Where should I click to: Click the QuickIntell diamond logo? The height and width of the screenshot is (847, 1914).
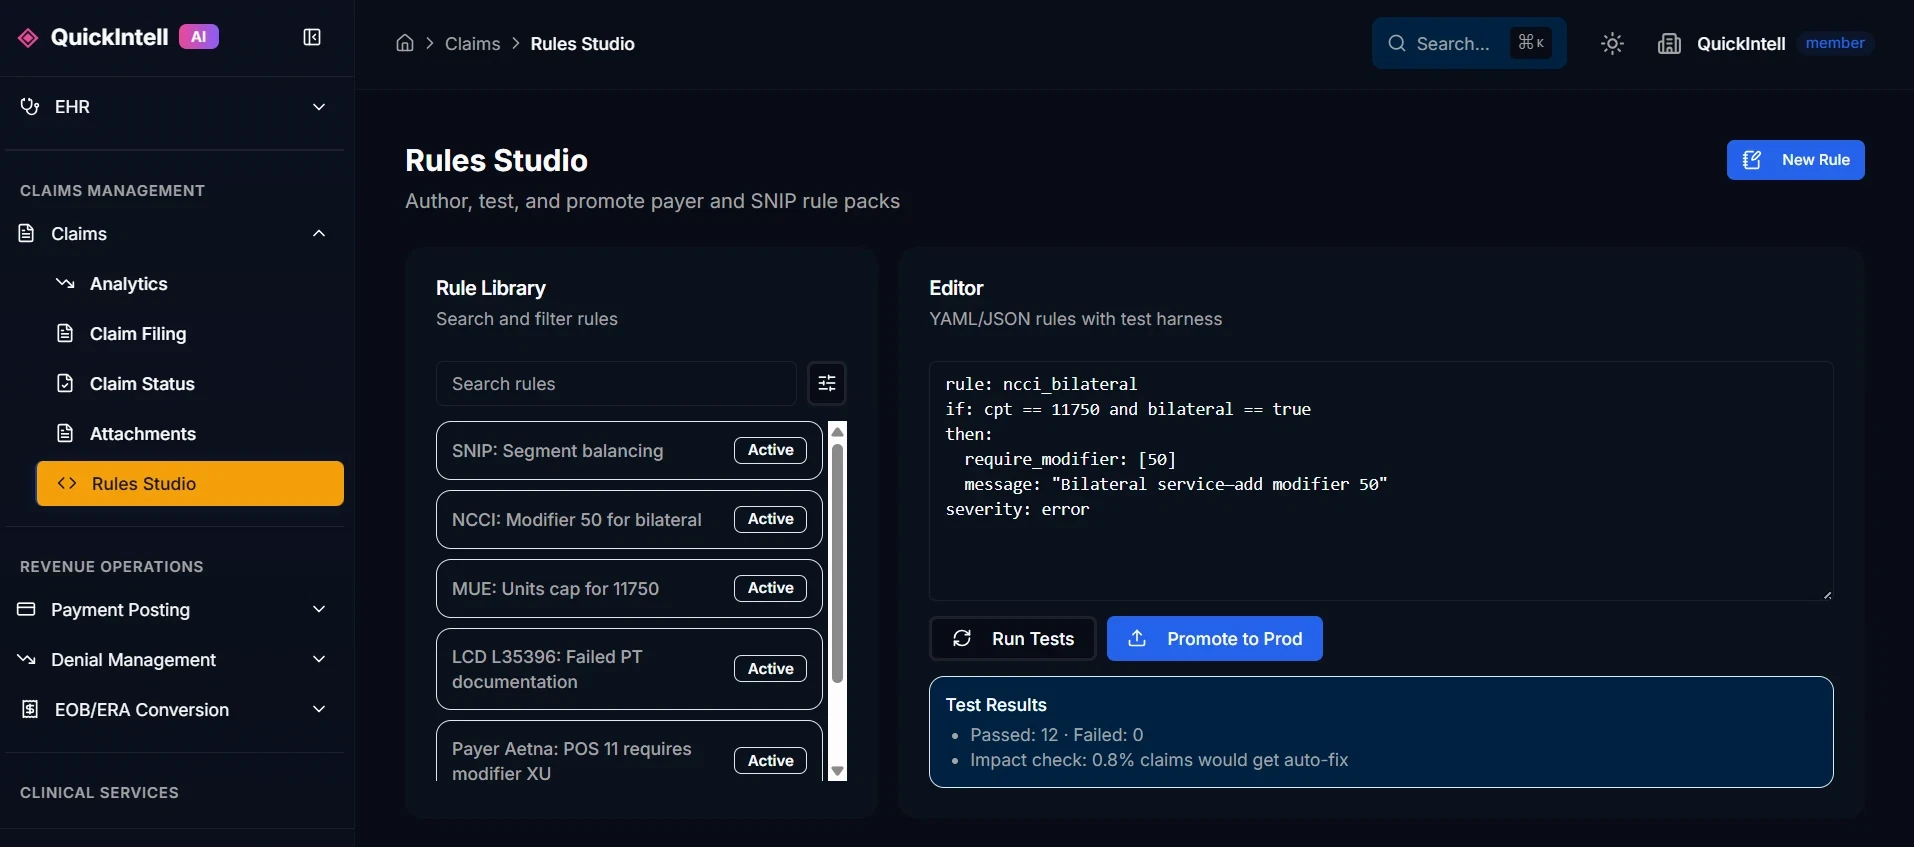point(28,37)
